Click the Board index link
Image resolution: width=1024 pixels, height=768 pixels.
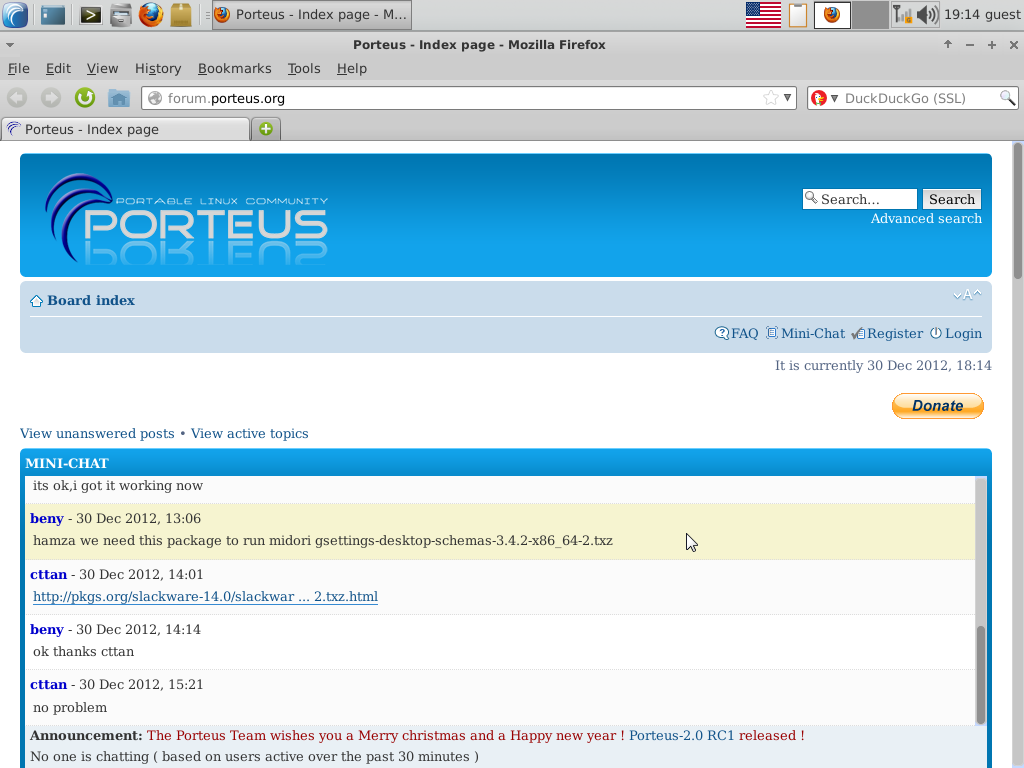[x=91, y=300]
